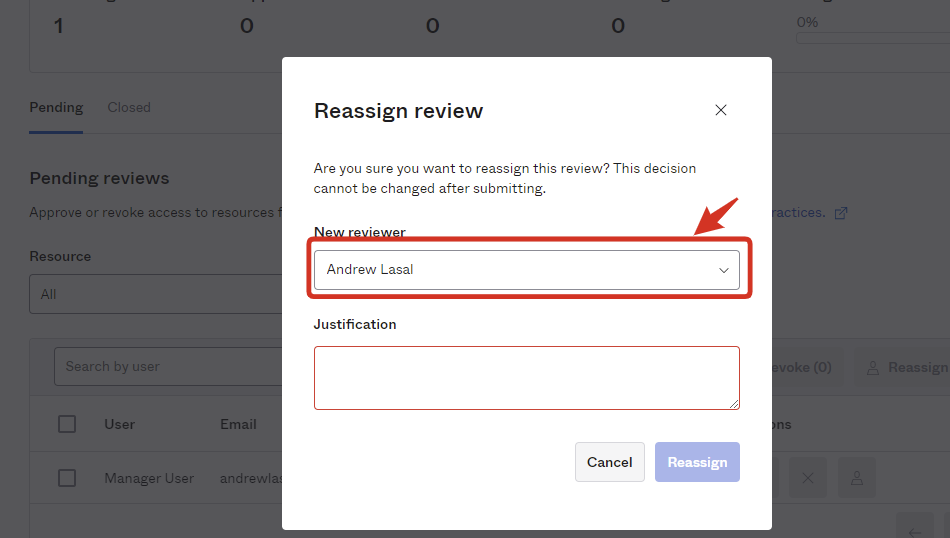Open the Resource filter set to All

click(x=156, y=294)
